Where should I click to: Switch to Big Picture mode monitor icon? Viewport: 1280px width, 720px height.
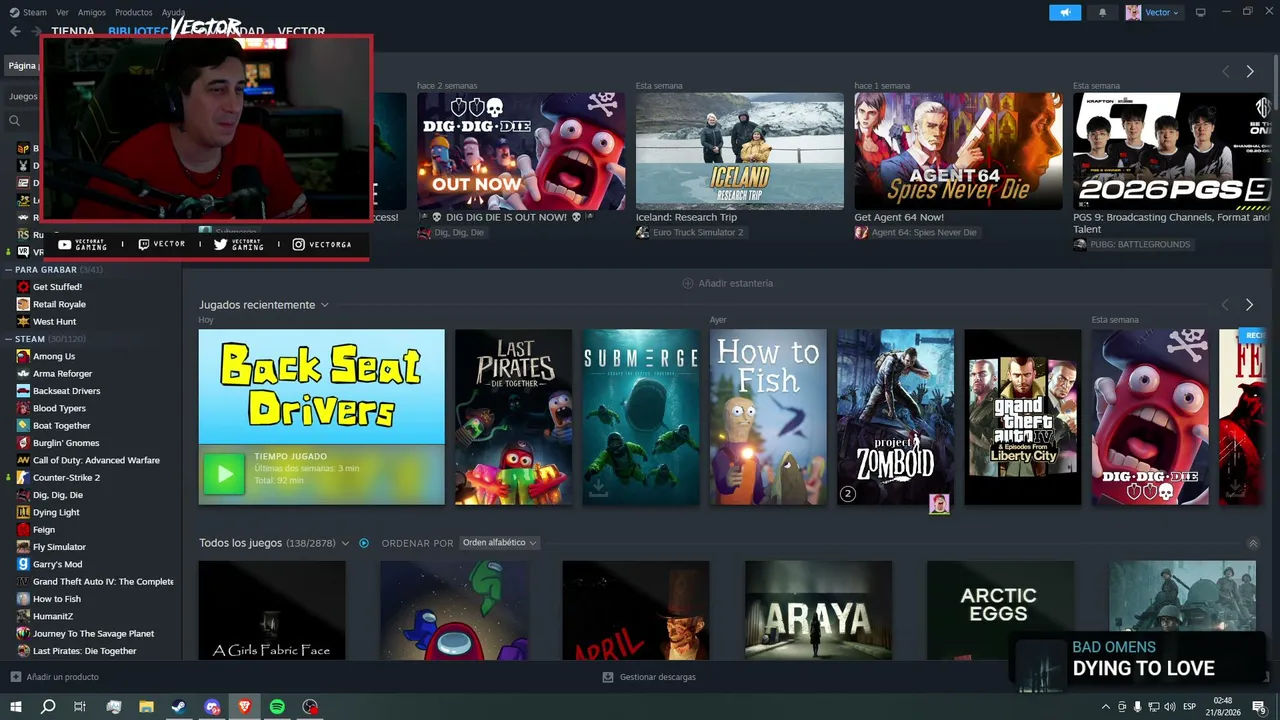tap(1201, 12)
